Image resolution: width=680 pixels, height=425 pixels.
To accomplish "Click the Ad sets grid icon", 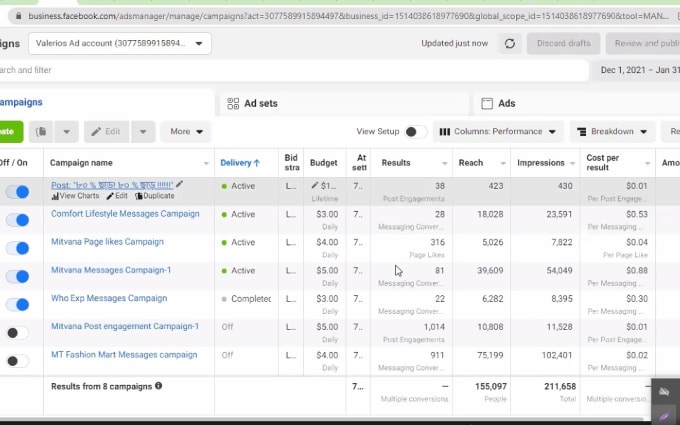I will pyautogui.click(x=233, y=103).
